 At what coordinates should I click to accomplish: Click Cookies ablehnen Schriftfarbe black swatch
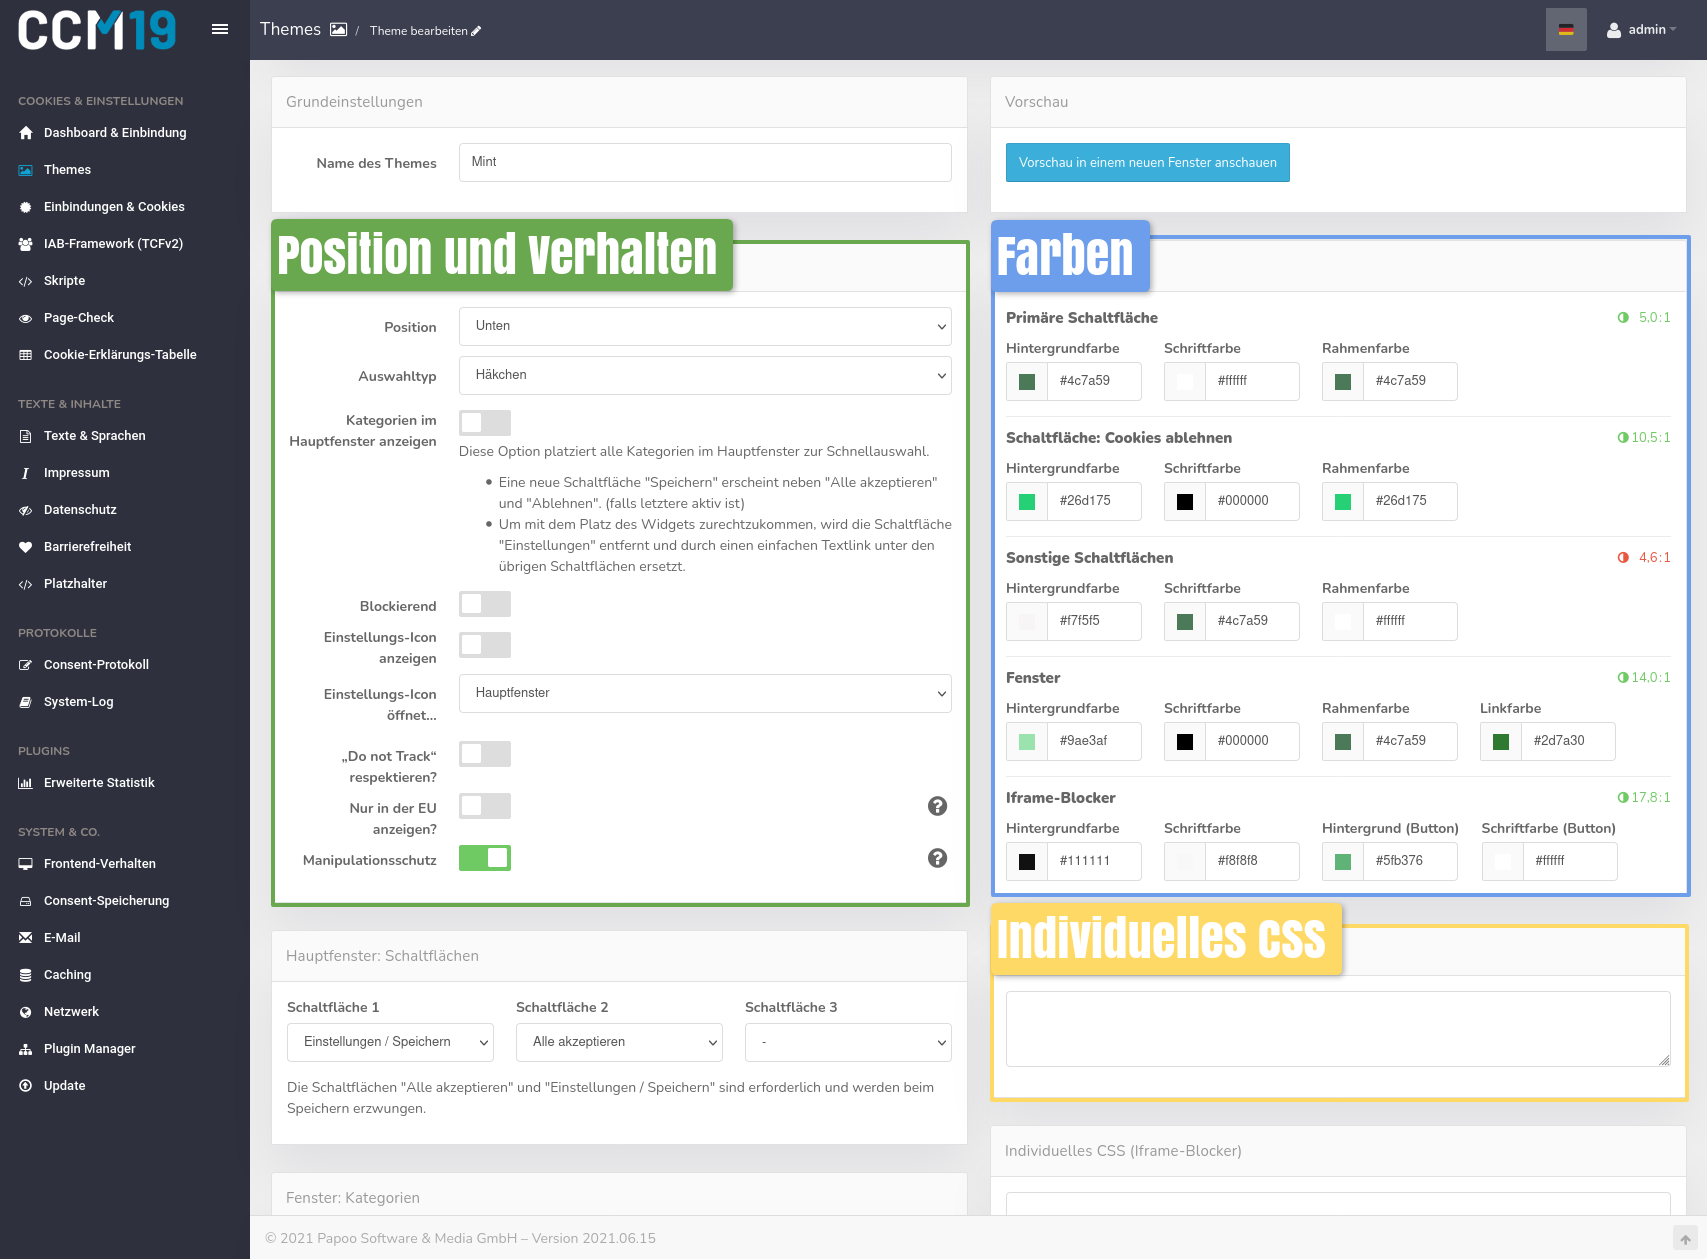1185,501
